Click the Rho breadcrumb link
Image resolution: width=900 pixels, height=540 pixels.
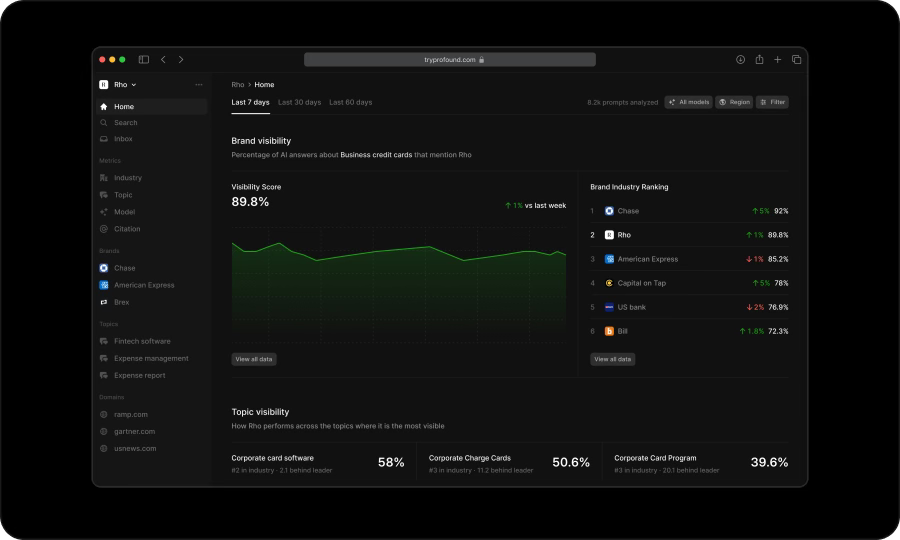238,84
